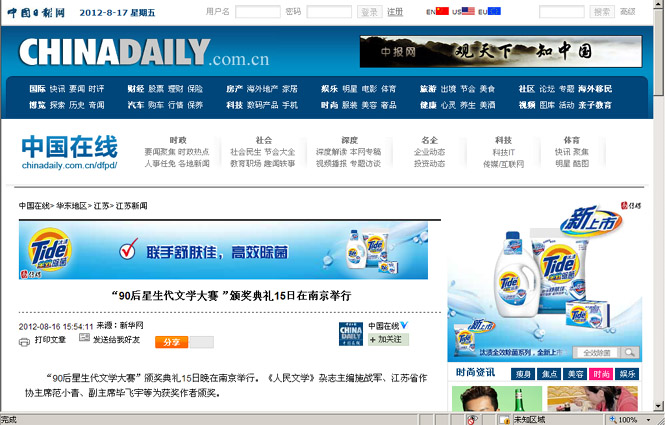Screen dimensions: 665x425
Task: Click the 用户名 username input field
Action: pyautogui.click(x=257, y=12)
